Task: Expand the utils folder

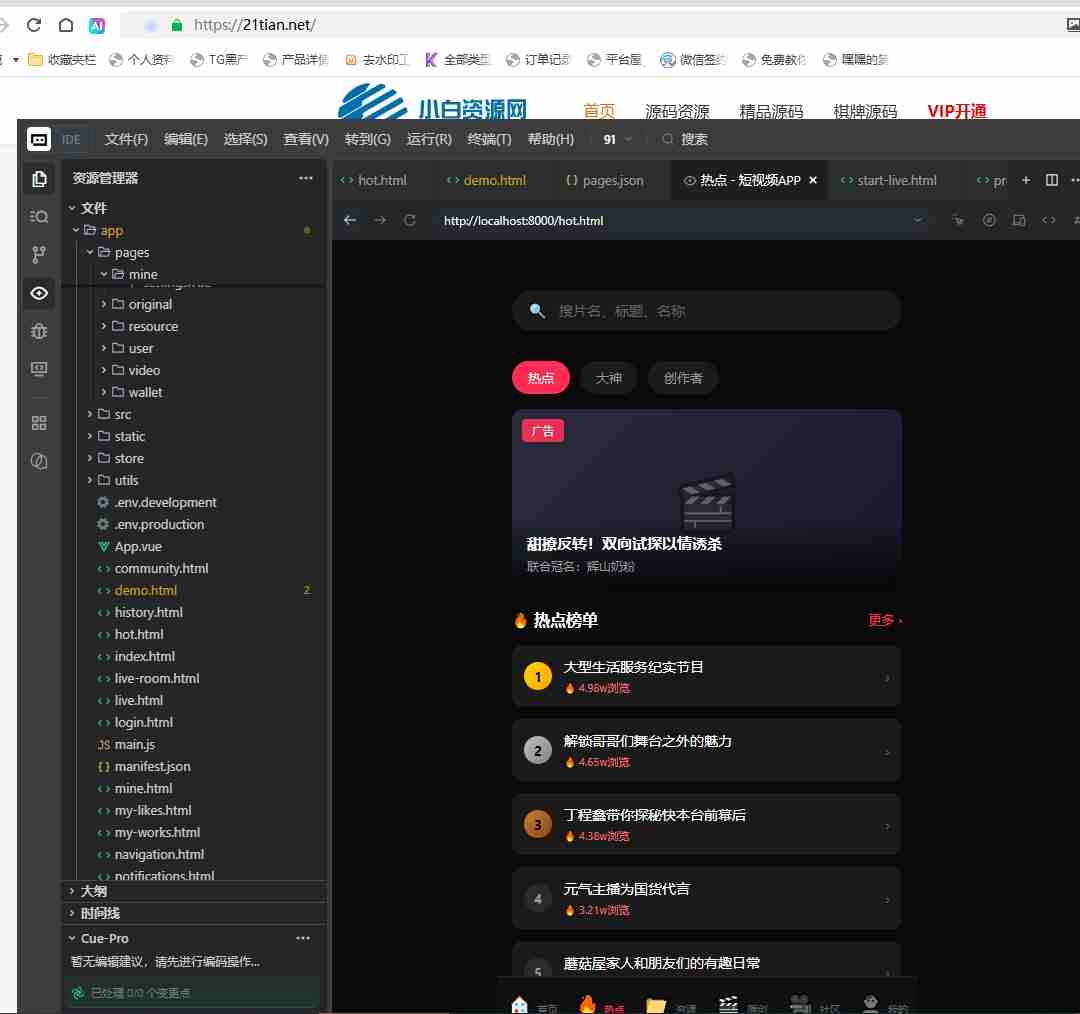Action: [x=90, y=481]
